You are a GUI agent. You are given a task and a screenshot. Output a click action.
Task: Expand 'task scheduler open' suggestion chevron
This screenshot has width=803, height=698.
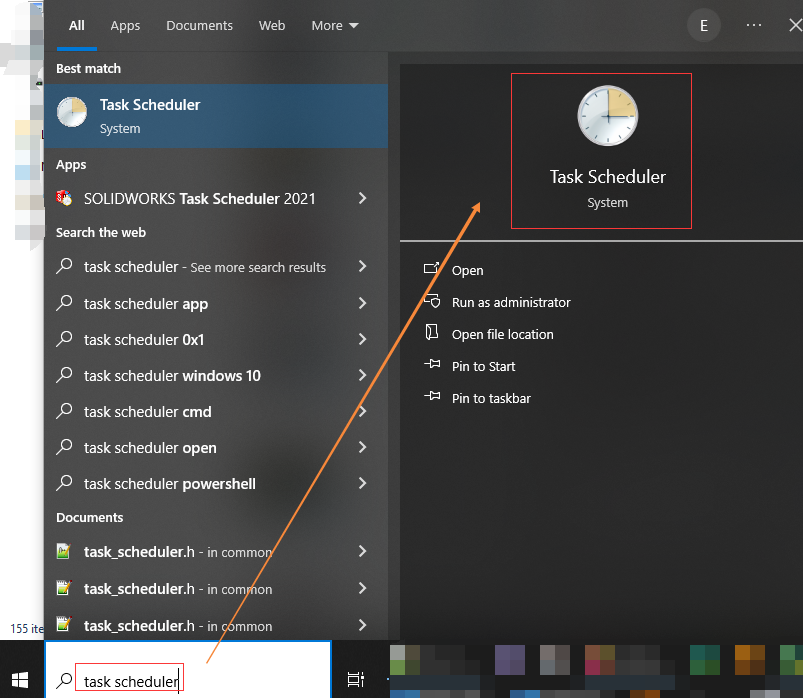[363, 448]
